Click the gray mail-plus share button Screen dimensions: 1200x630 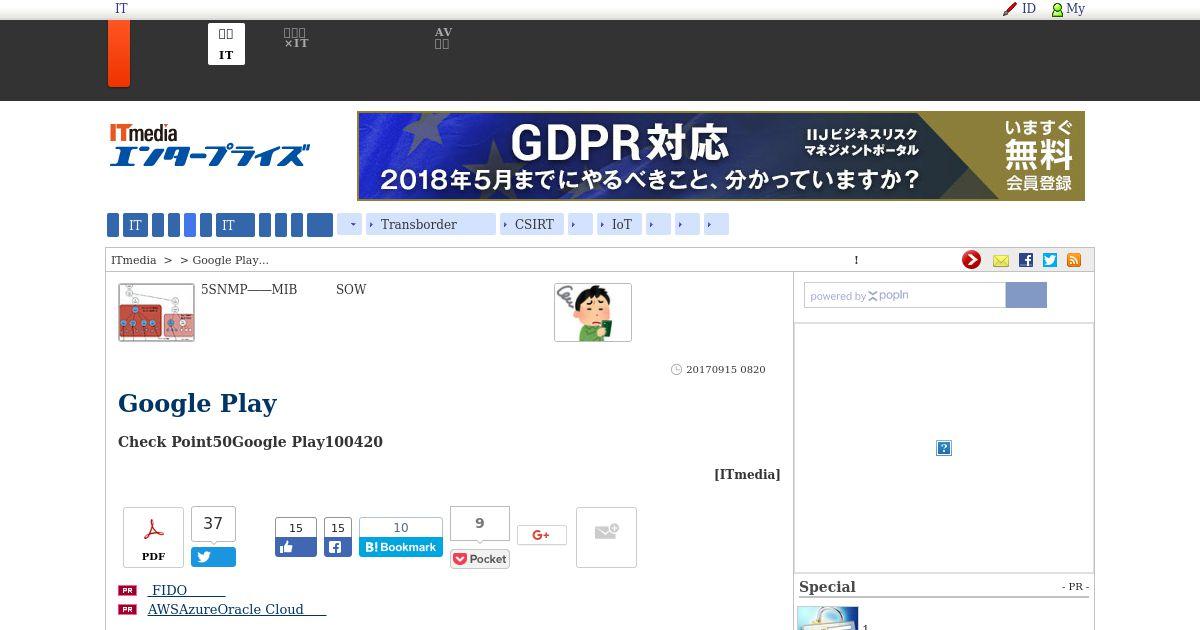[606, 537]
